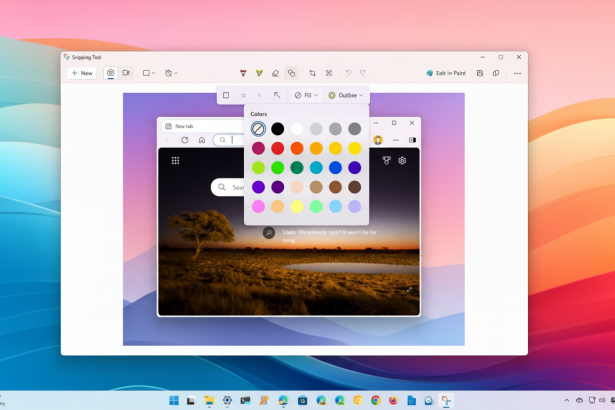Click the New snip button
The width and height of the screenshot is (615, 410).
82,73
